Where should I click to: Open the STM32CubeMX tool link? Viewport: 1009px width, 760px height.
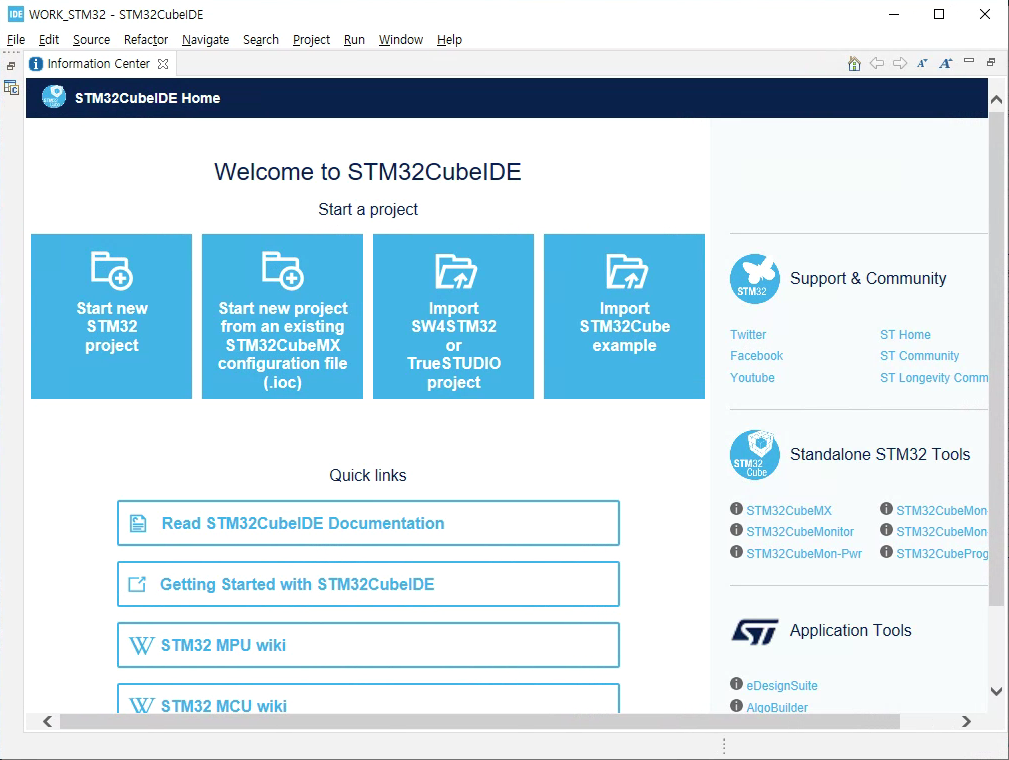(x=789, y=510)
